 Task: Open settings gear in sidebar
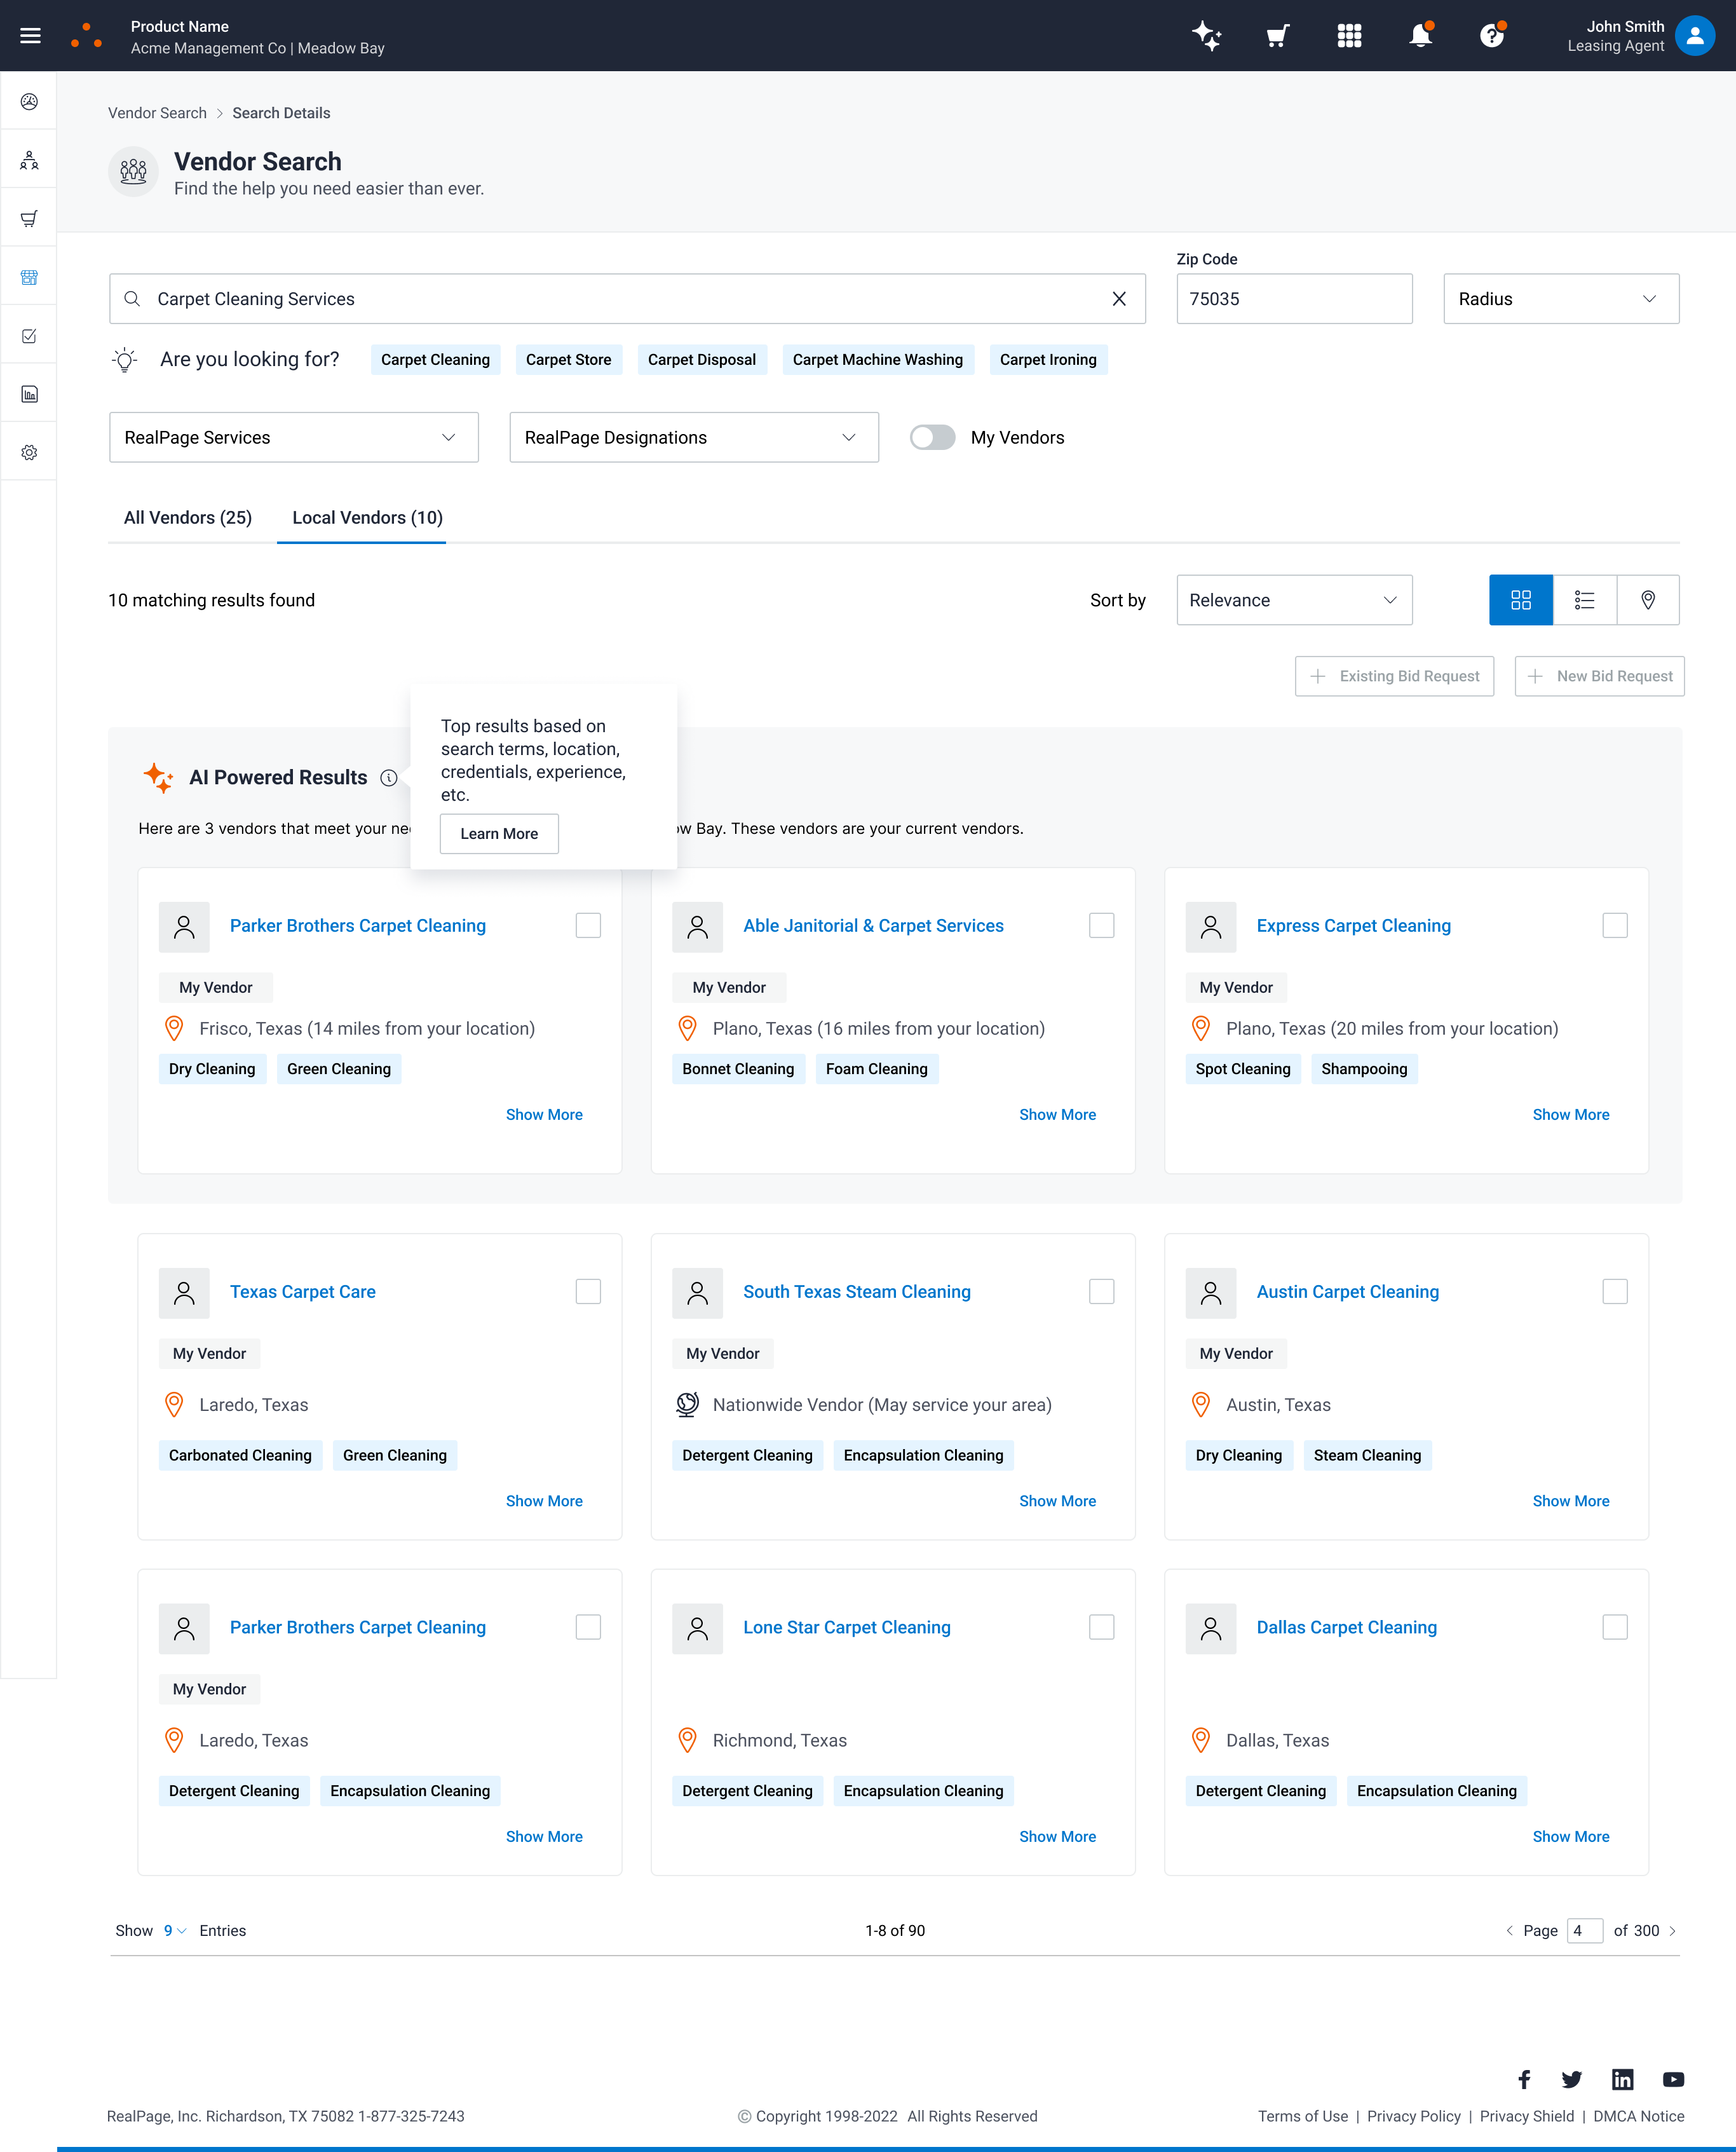[x=29, y=453]
